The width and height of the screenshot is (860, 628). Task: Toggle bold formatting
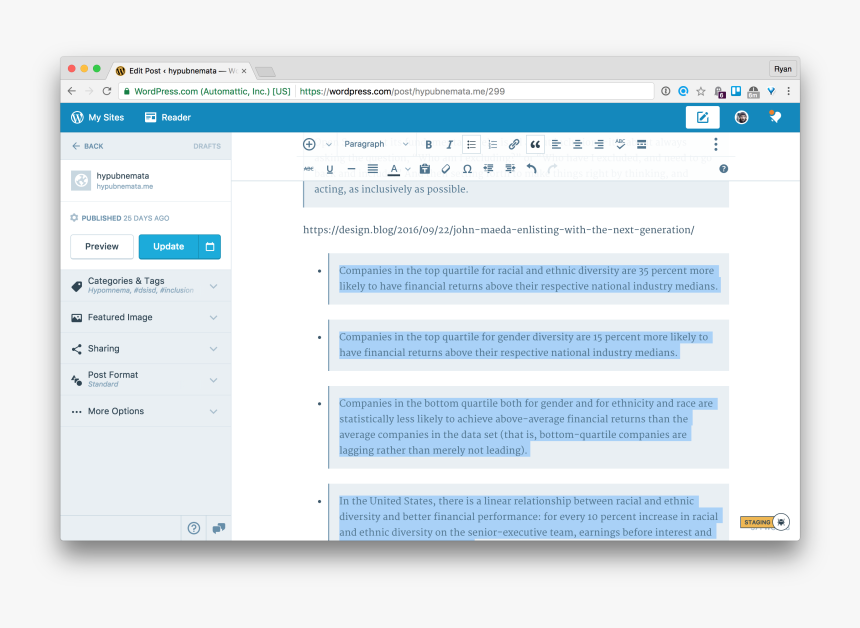tap(428, 144)
